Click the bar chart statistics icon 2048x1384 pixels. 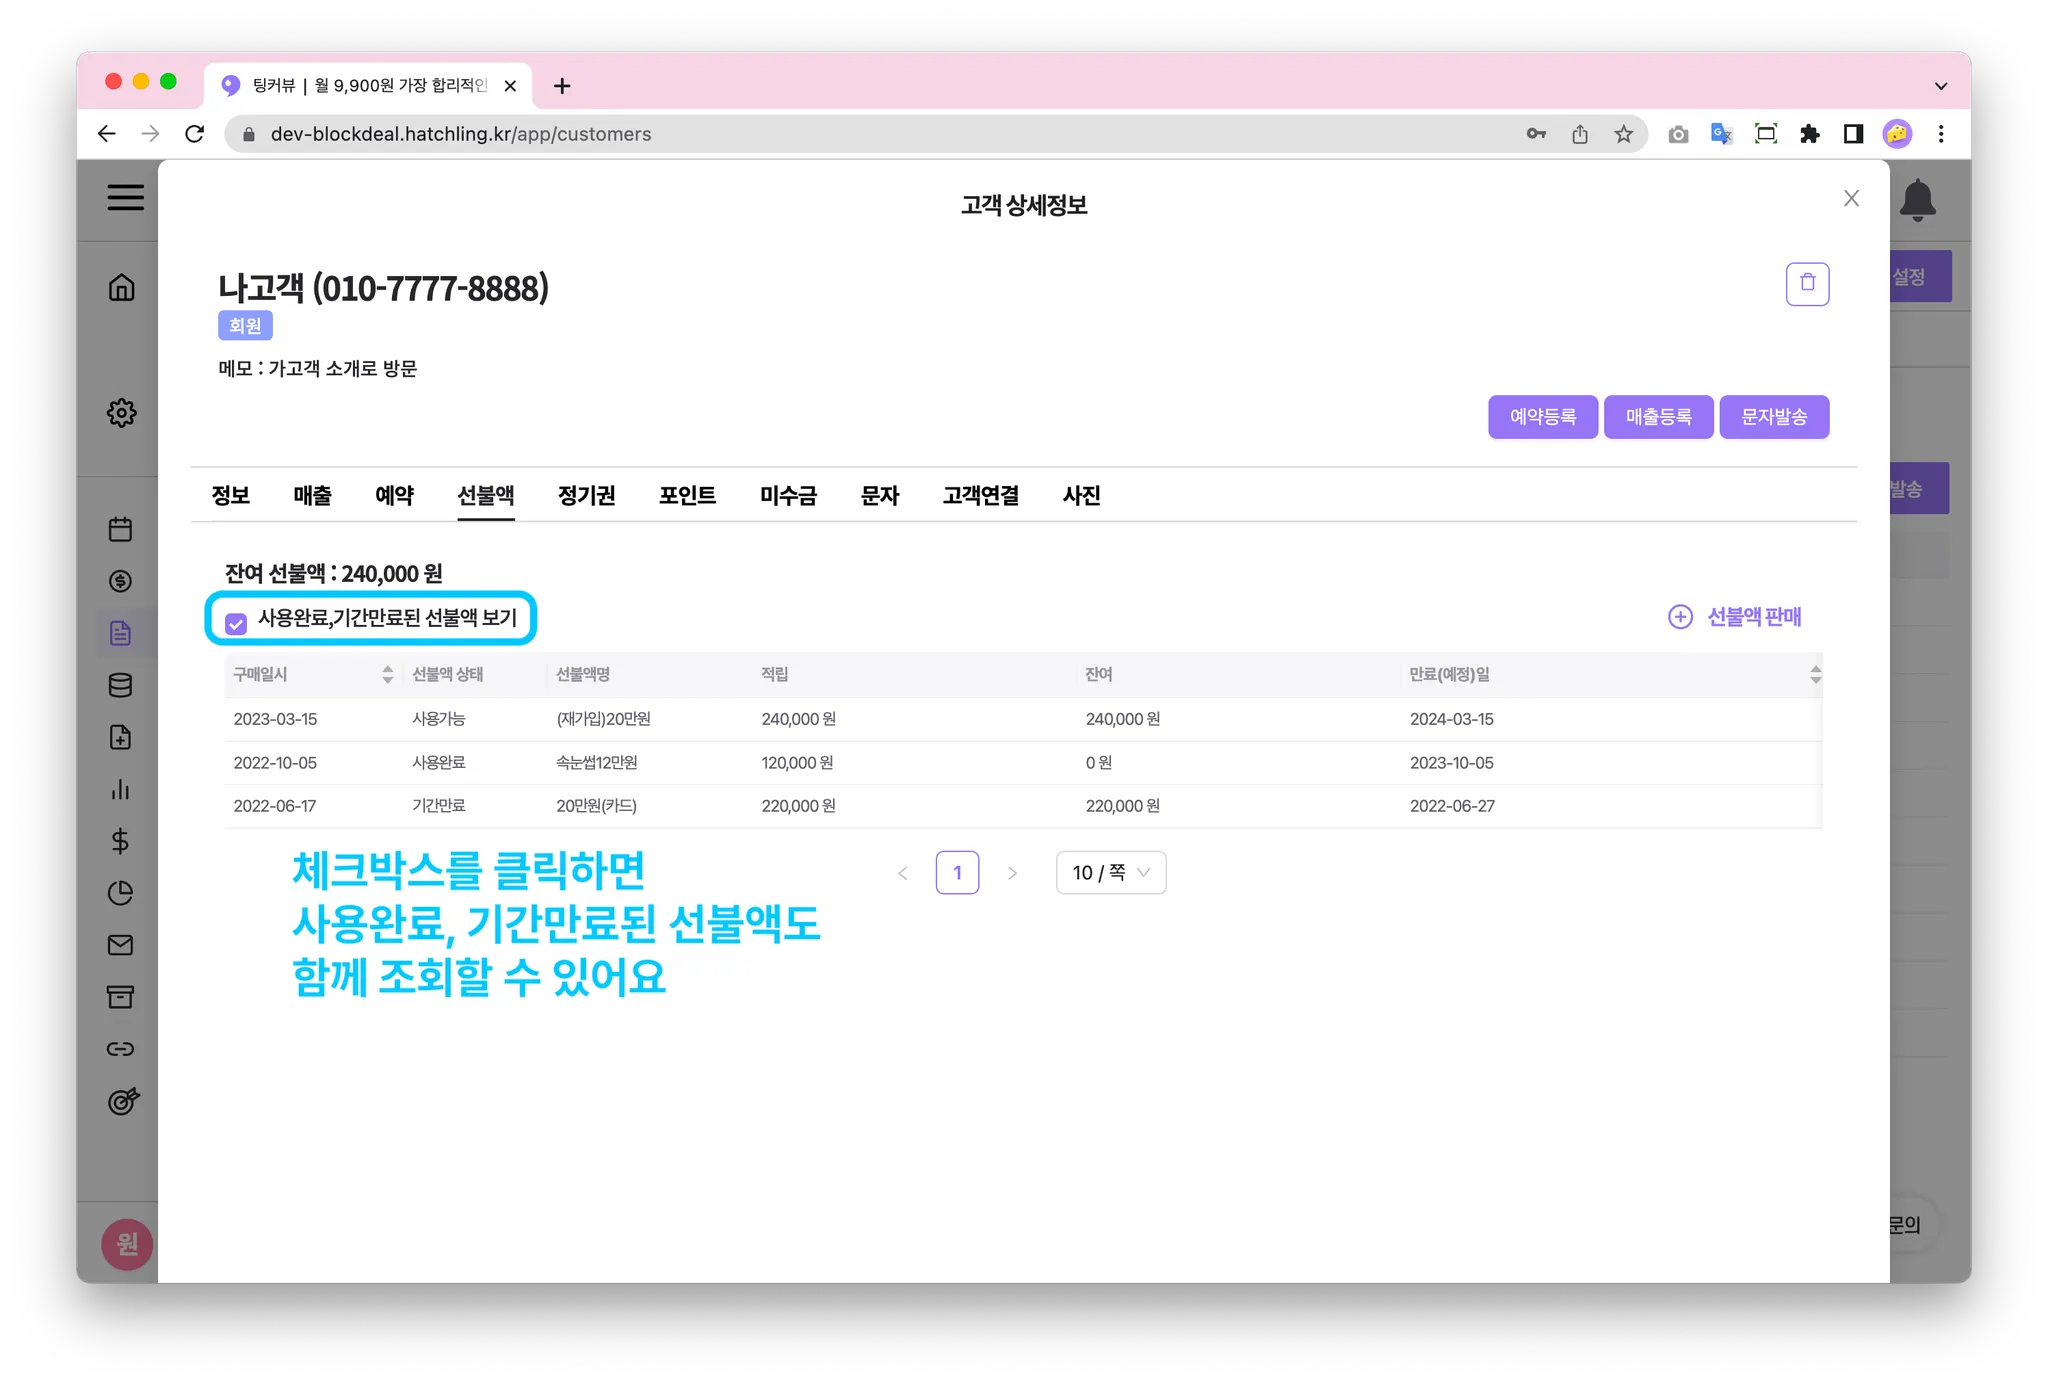[120, 789]
